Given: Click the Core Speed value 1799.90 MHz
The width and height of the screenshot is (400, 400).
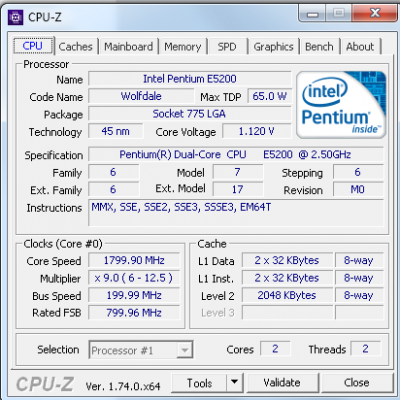Looking at the screenshot, I should [134, 260].
